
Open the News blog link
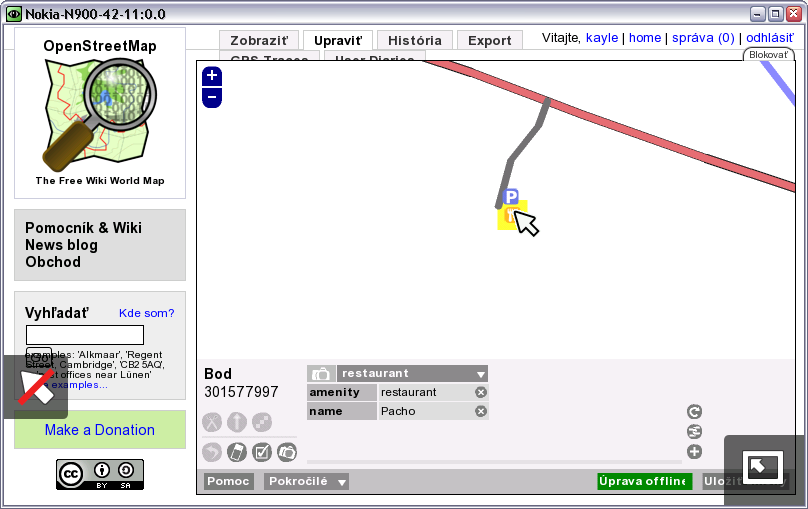(61, 245)
